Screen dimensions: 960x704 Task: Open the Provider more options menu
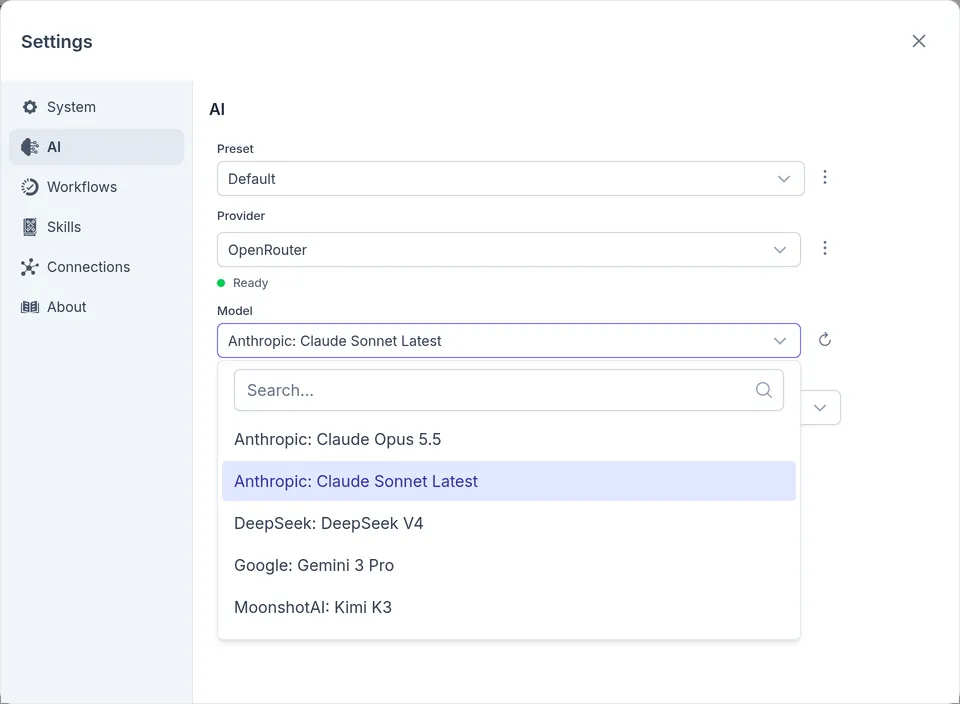(825, 248)
